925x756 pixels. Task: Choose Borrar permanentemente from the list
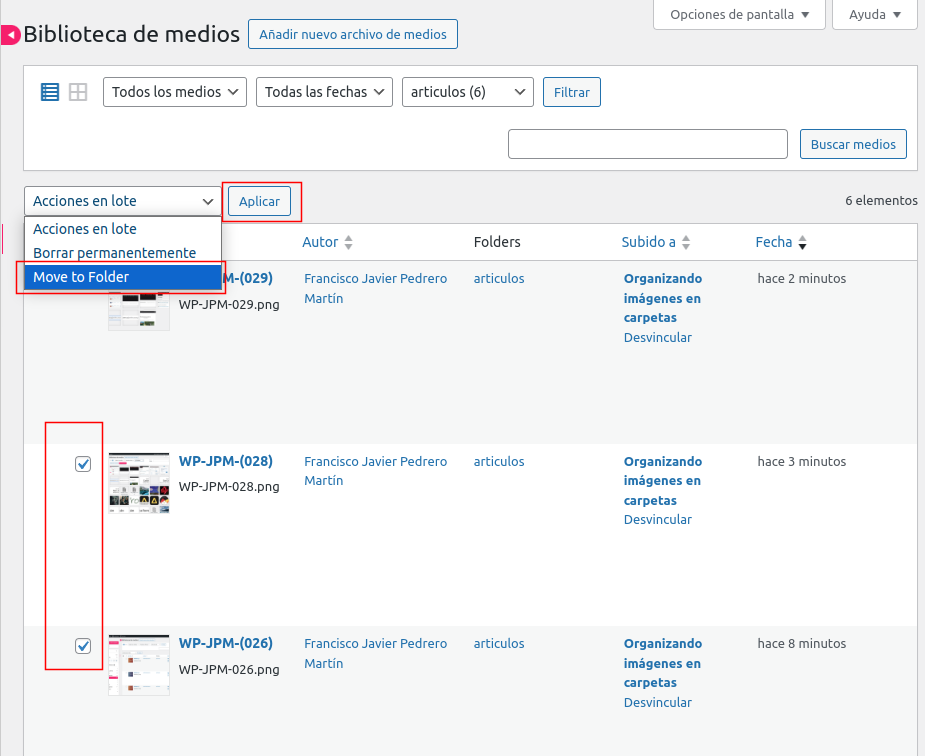(x=114, y=253)
